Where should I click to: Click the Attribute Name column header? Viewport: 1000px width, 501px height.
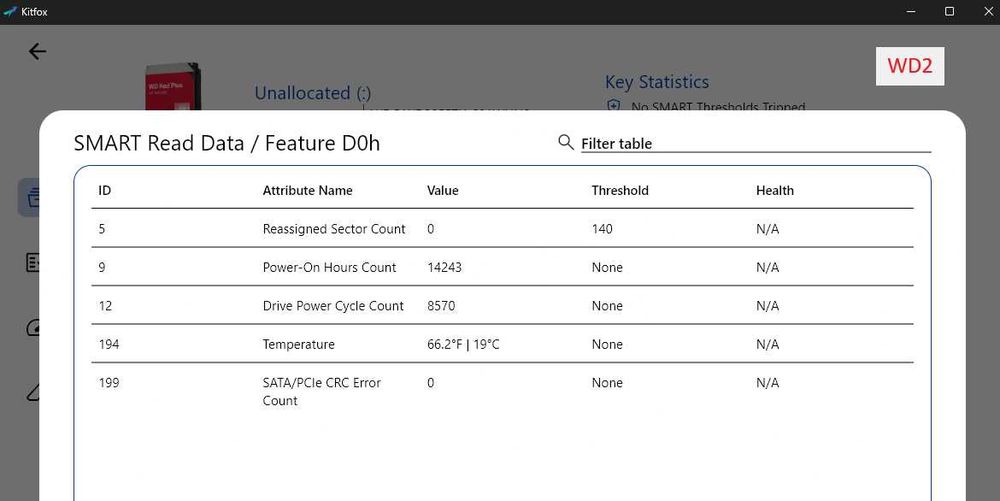(x=307, y=190)
